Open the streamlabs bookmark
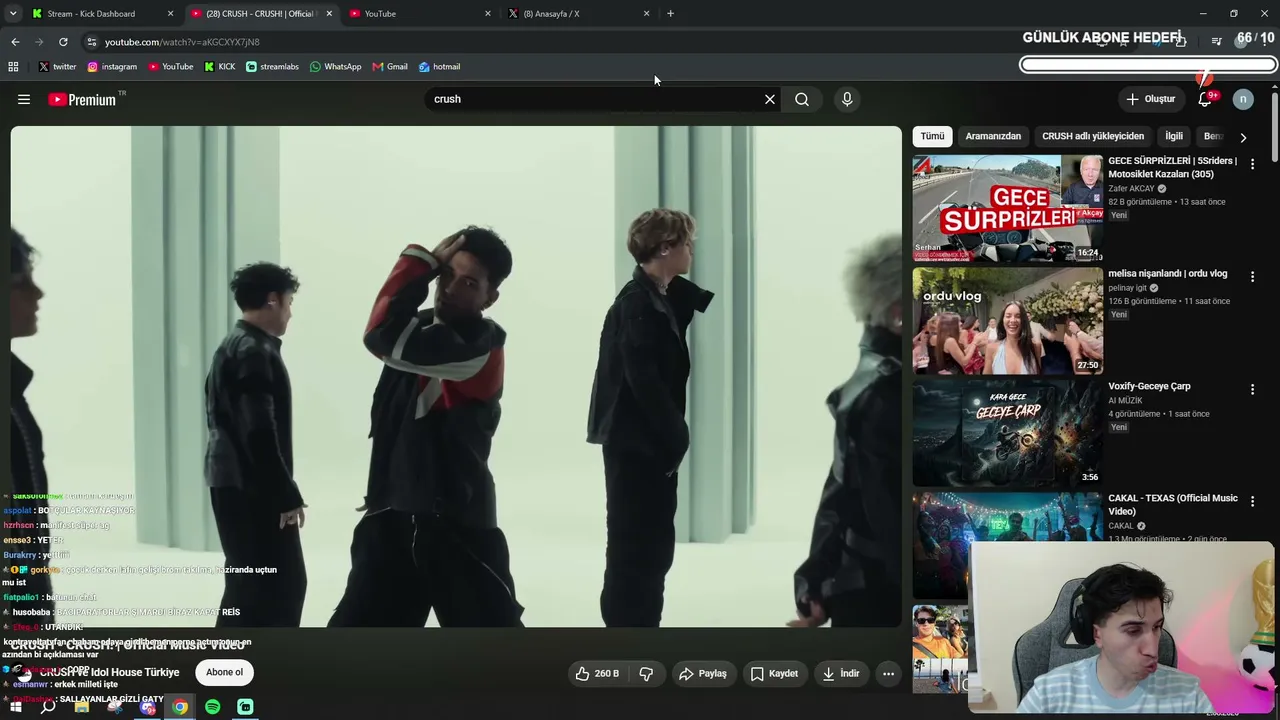This screenshot has height=720, width=1280. pyautogui.click(x=272, y=67)
